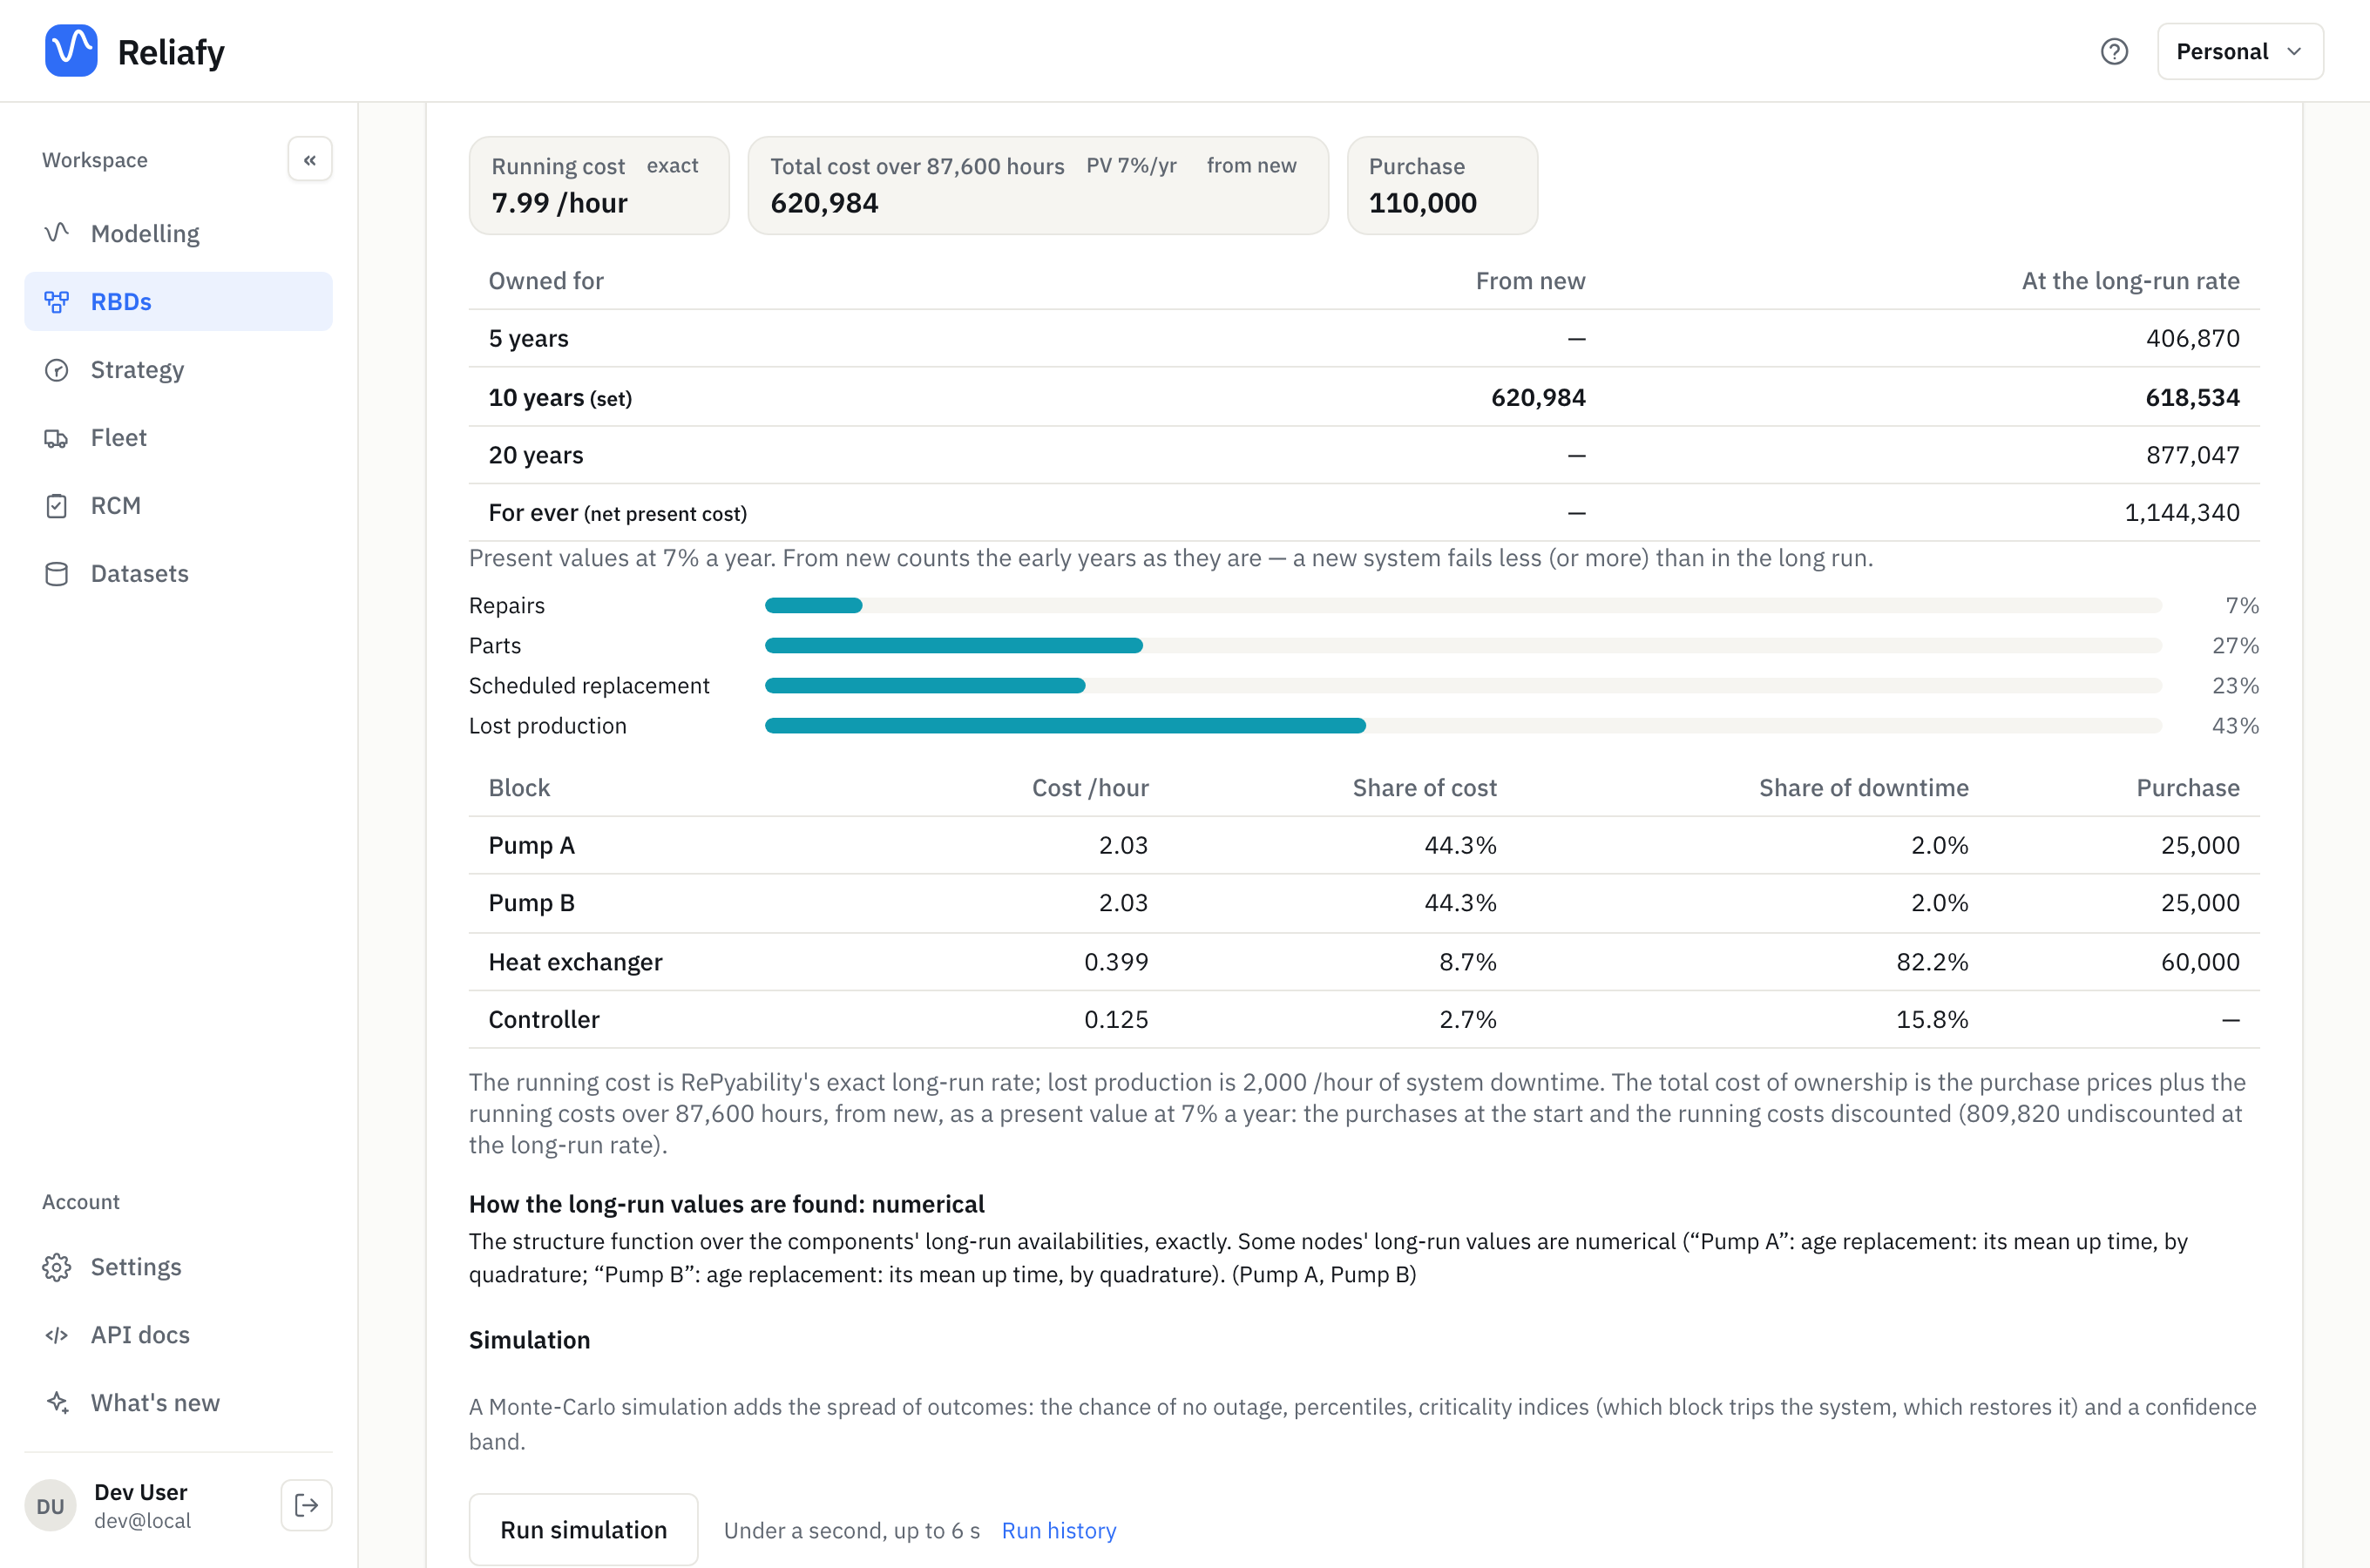2370x1568 pixels.
Task: Click the dev@local account email
Action: 142,1520
